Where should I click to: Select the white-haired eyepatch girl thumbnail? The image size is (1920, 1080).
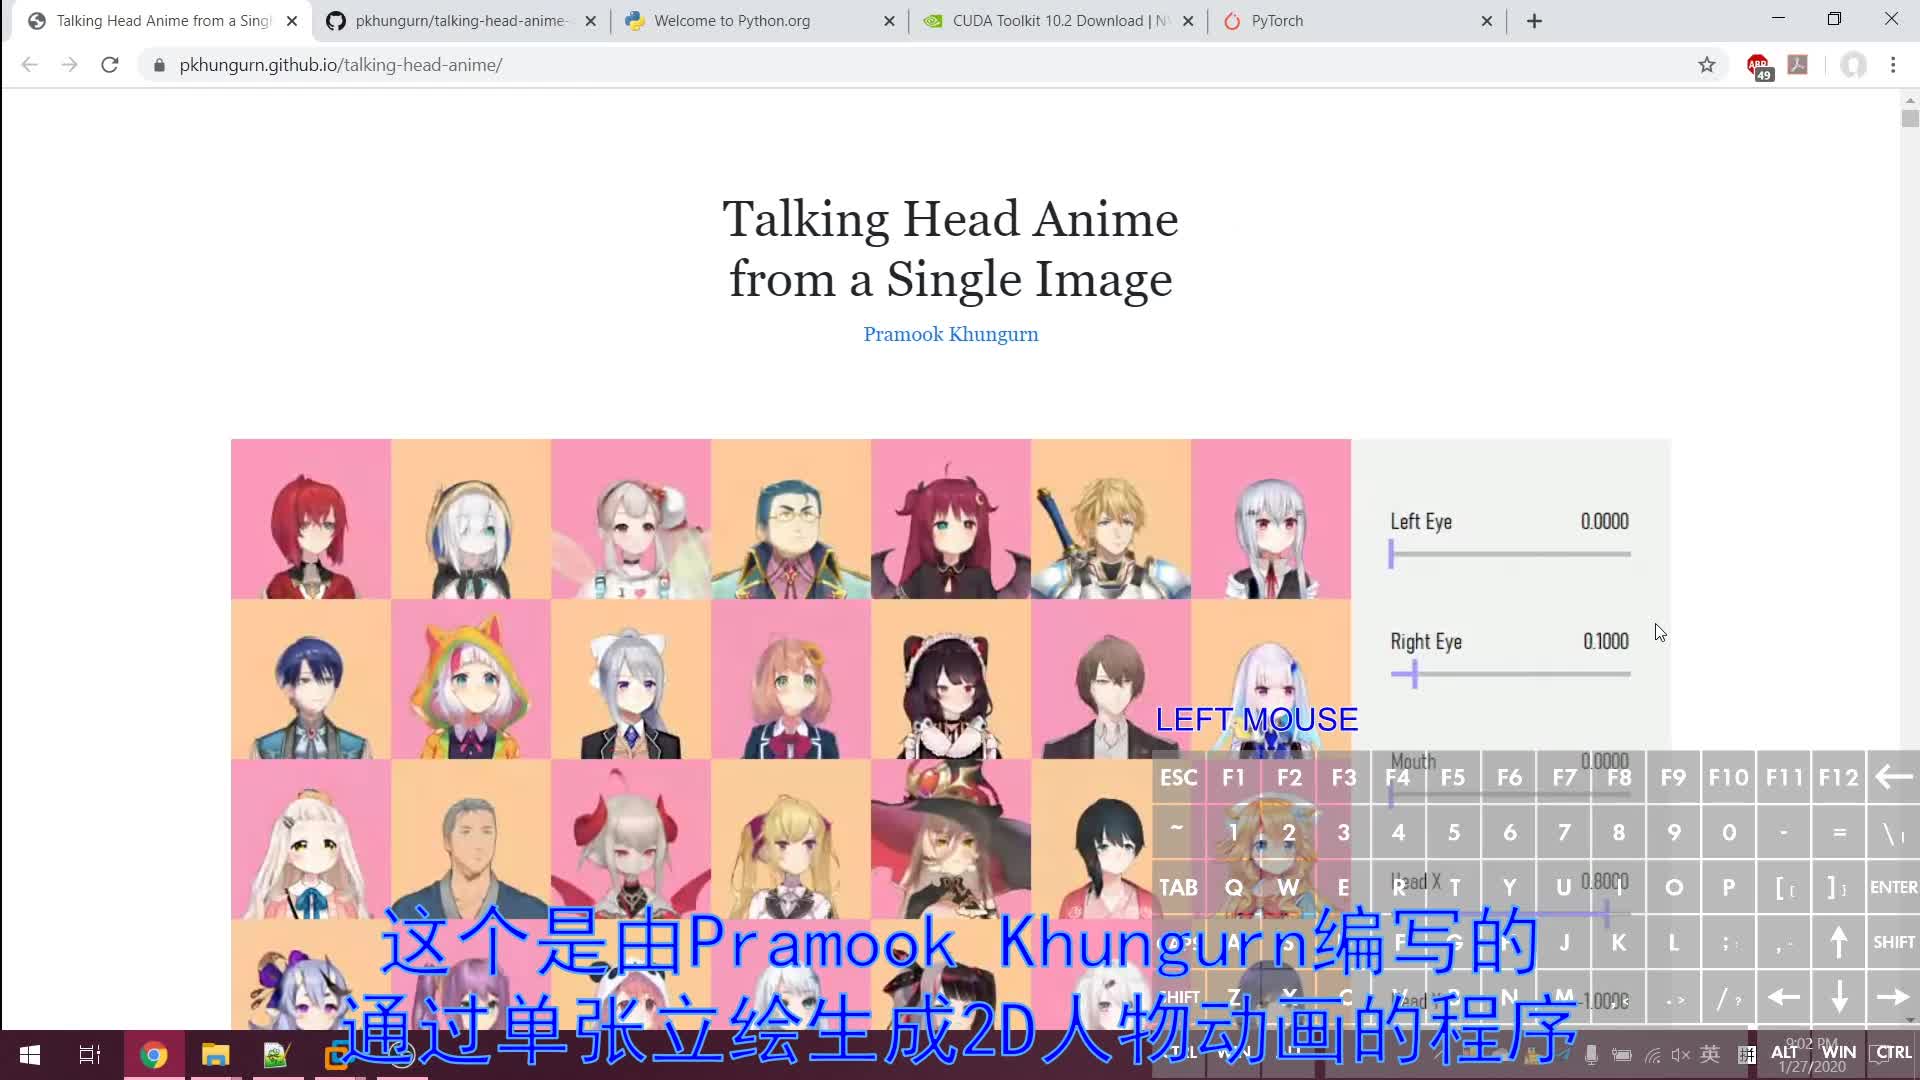pos(471,519)
